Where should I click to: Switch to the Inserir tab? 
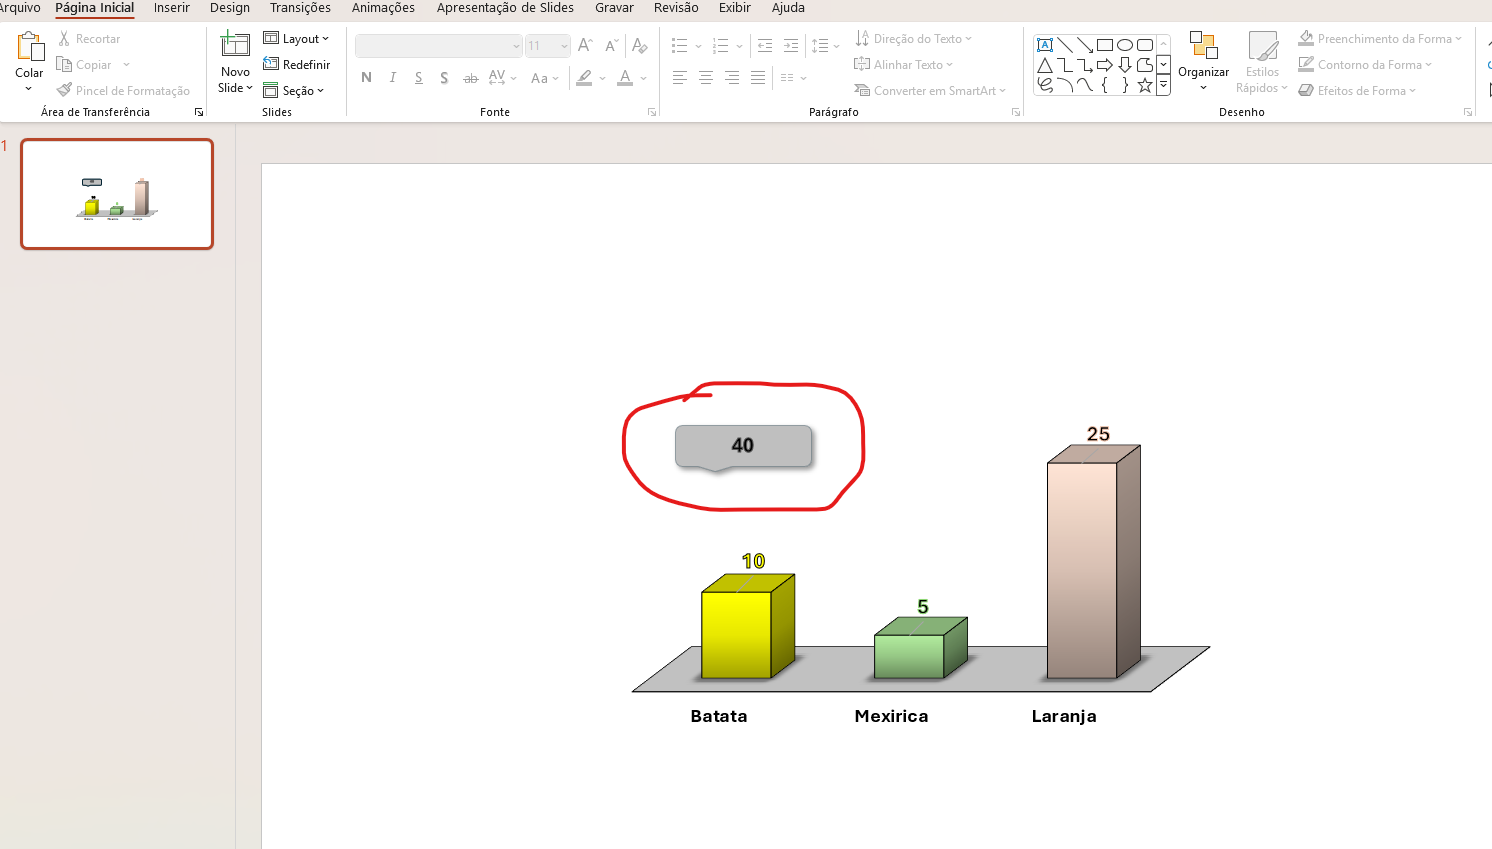pyautogui.click(x=172, y=8)
